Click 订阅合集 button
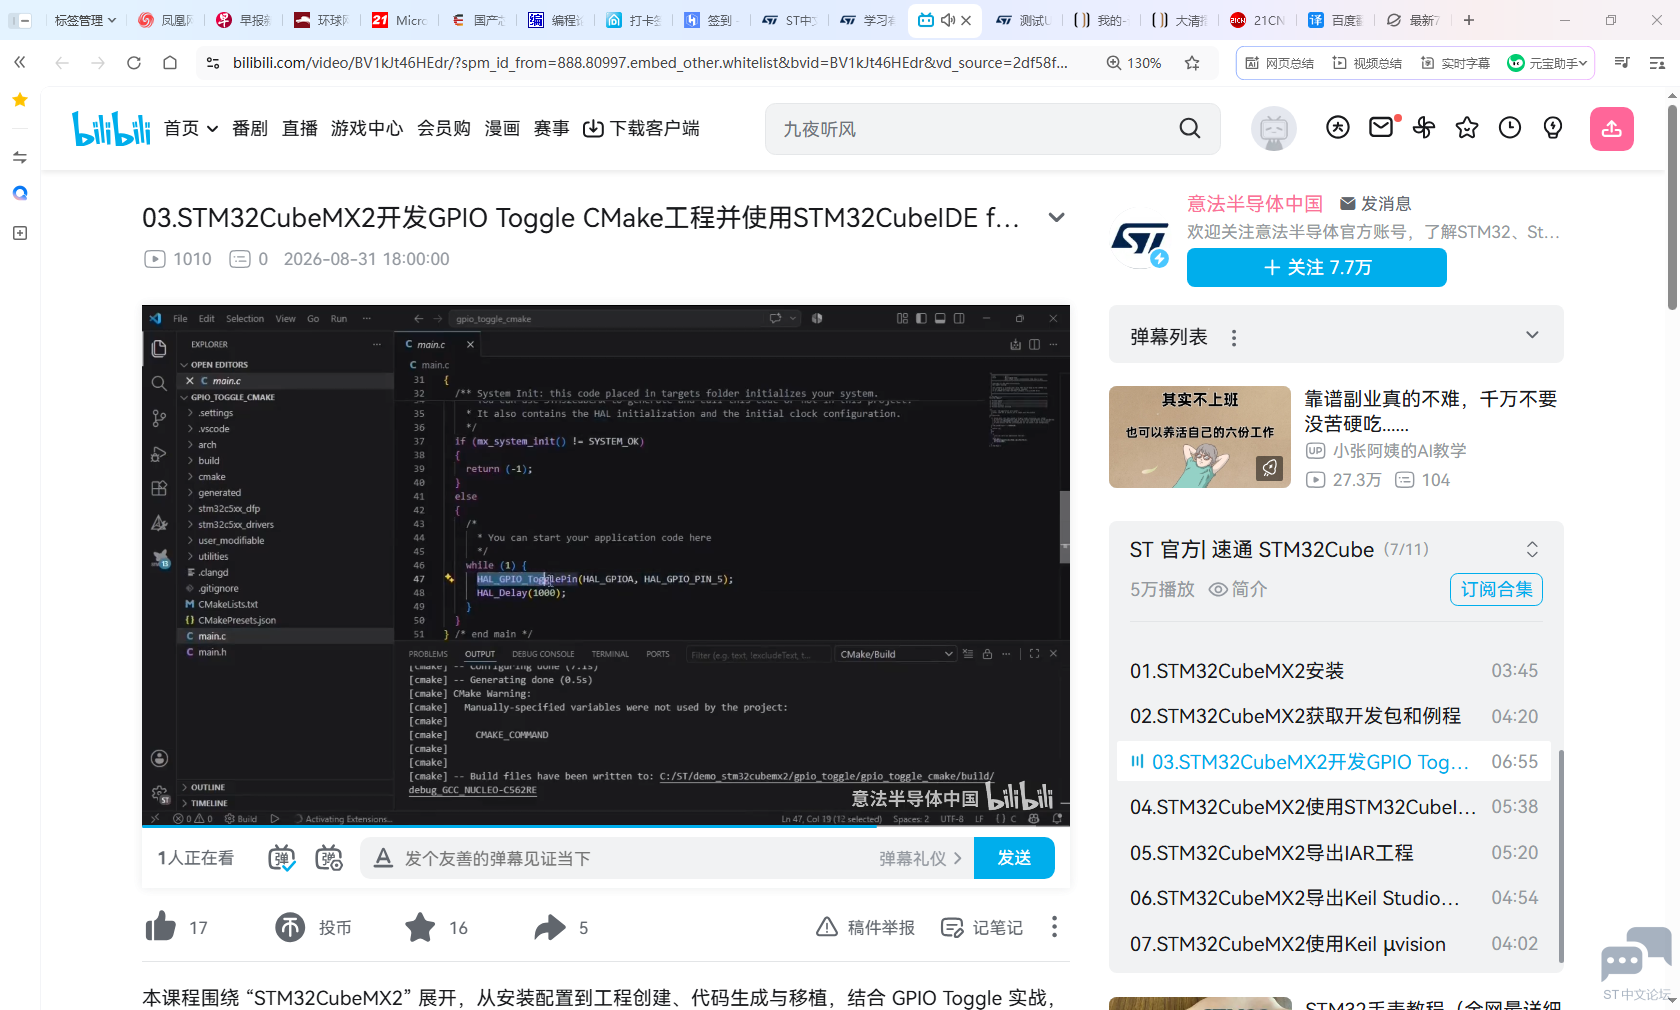1680x1010 pixels. 1496,589
